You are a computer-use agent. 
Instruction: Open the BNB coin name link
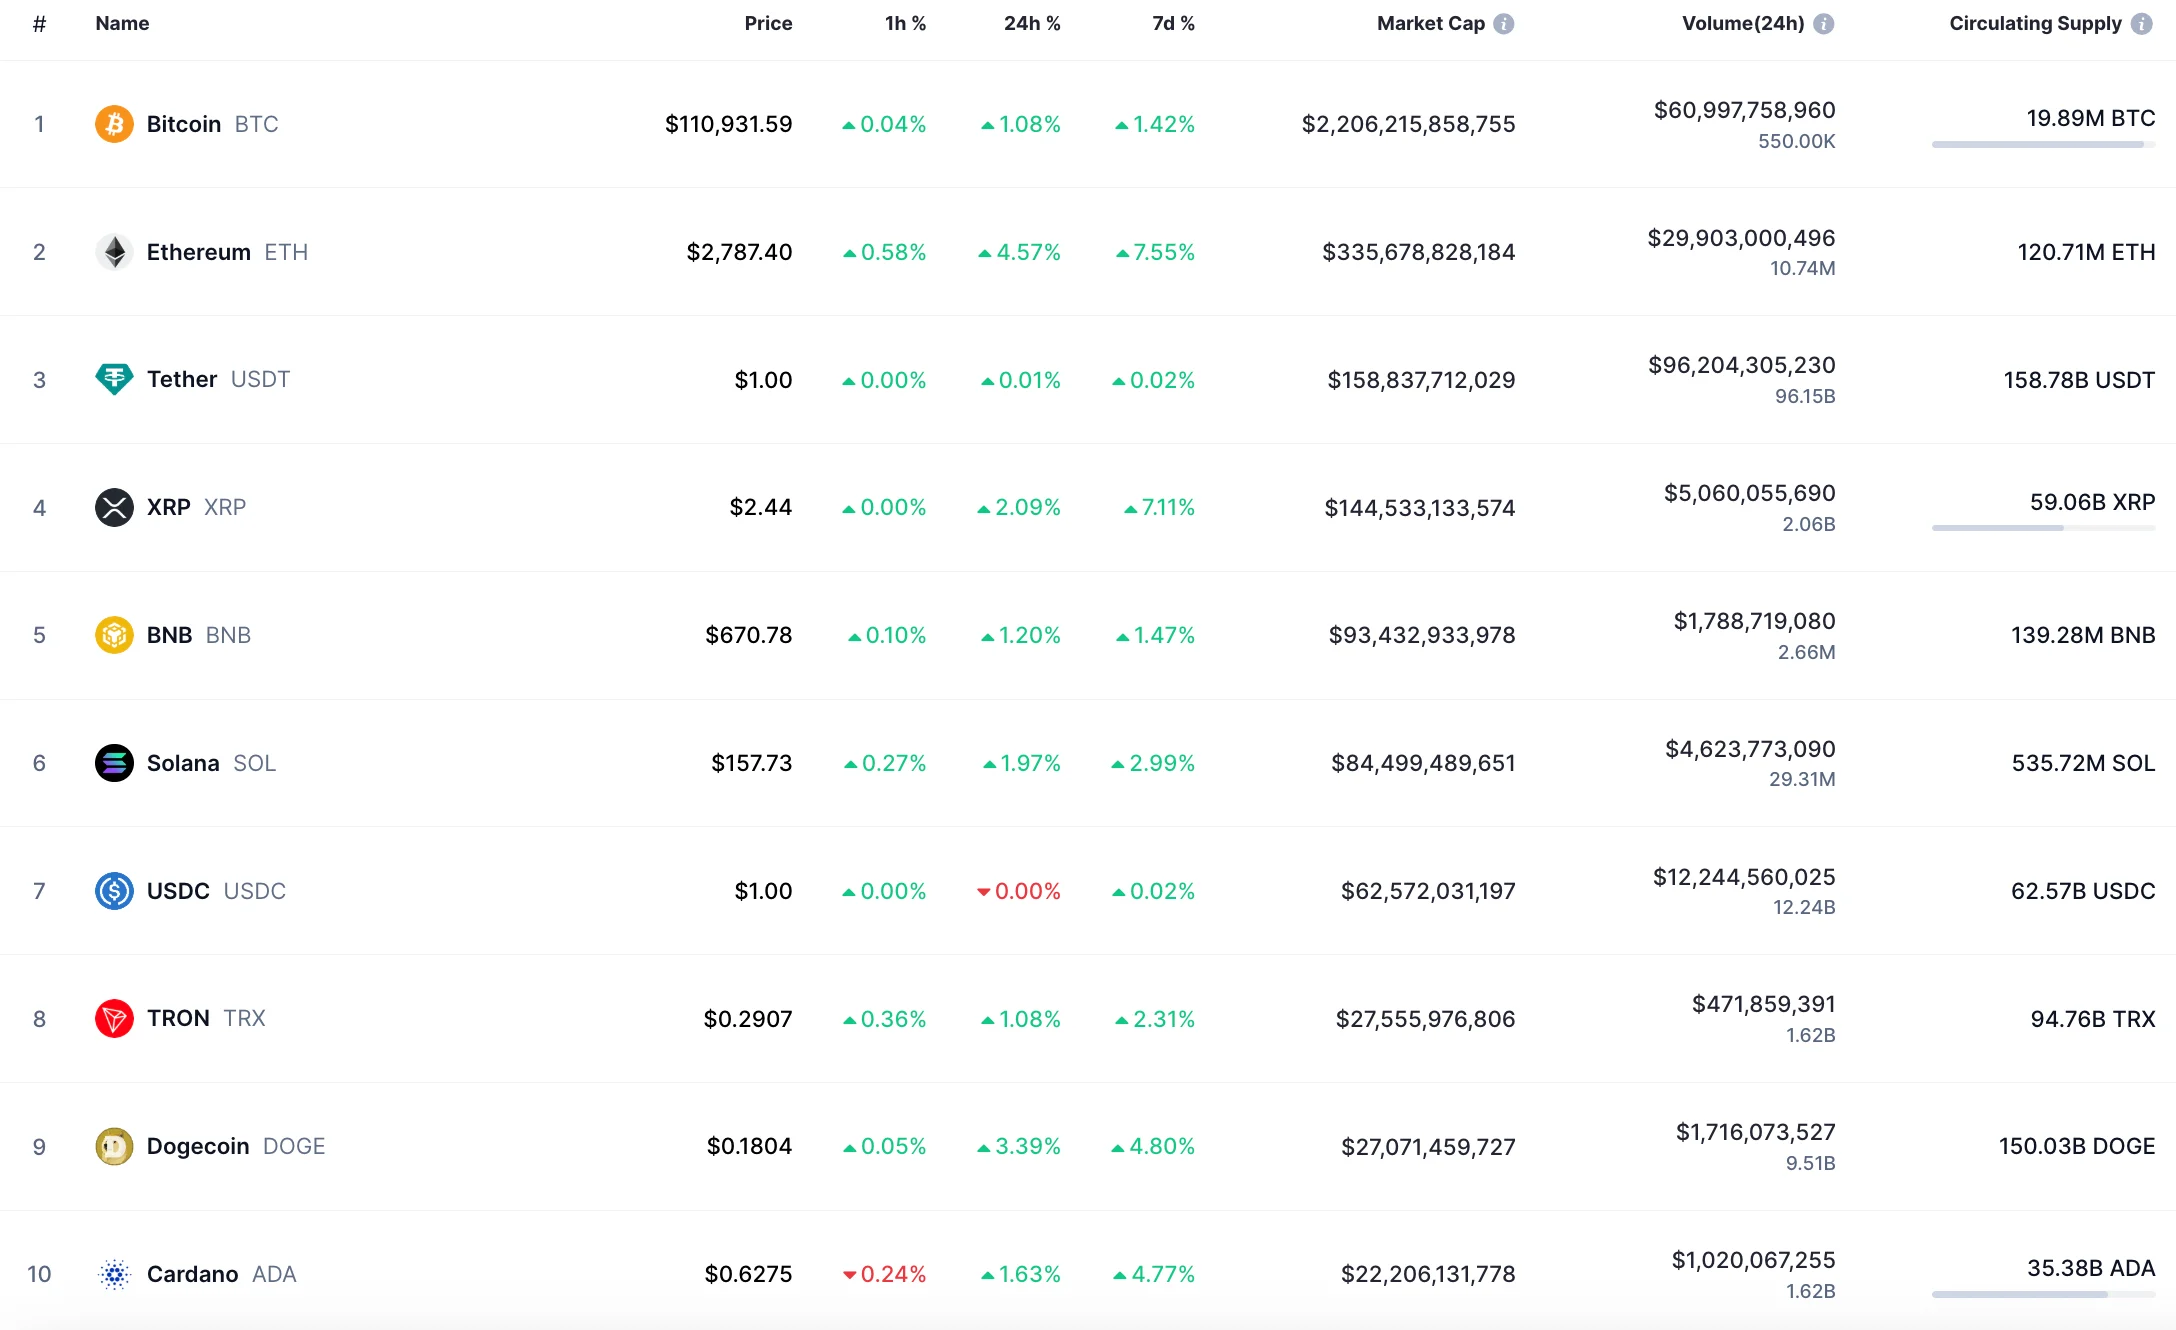(x=169, y=635)
